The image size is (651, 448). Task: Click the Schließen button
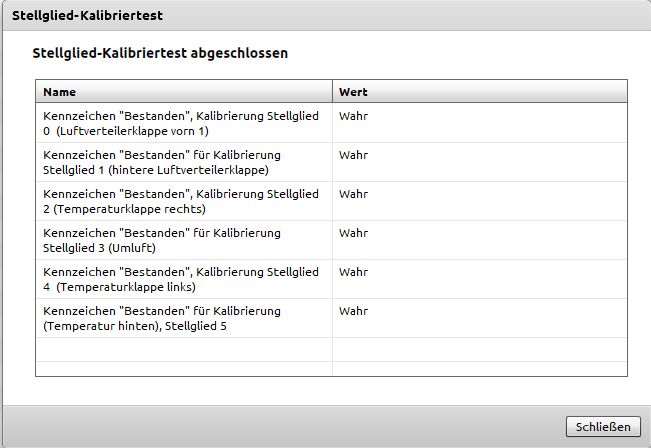(x=603, y=427)
